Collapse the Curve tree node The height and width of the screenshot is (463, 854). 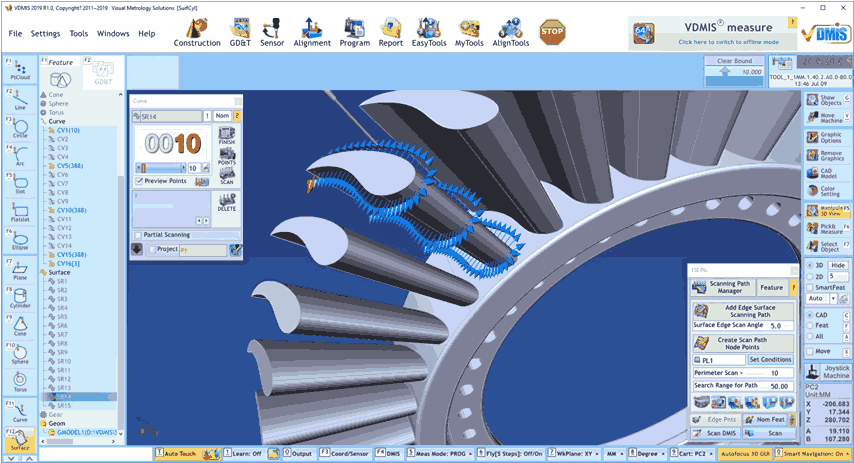(x=43, y=121)
